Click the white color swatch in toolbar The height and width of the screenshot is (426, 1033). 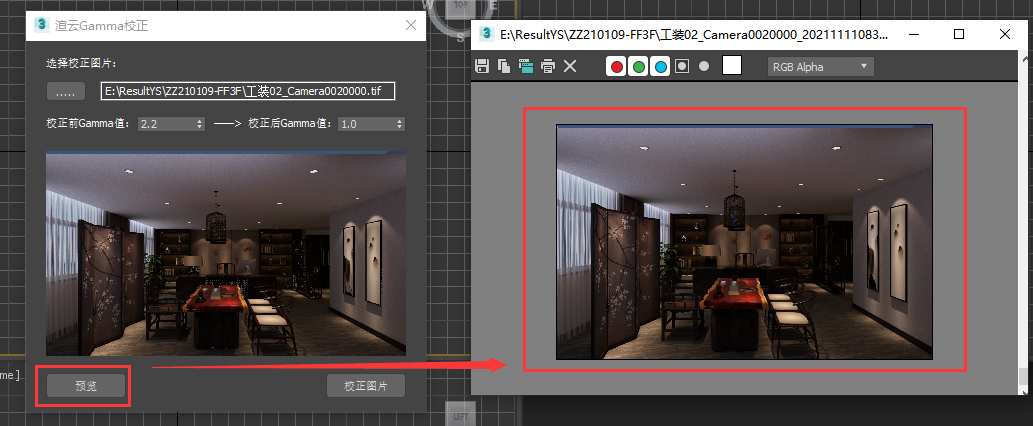tap(732, 66)
